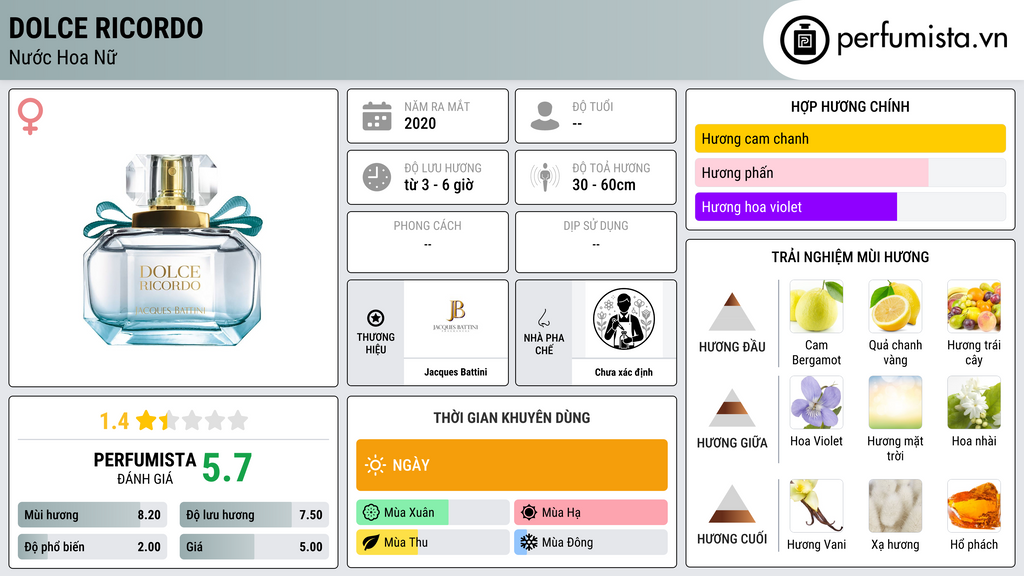Screen dimensions: 1024x576
Task: Click the Hương cuối pyramid icon
Action: (x=731, y=504)
